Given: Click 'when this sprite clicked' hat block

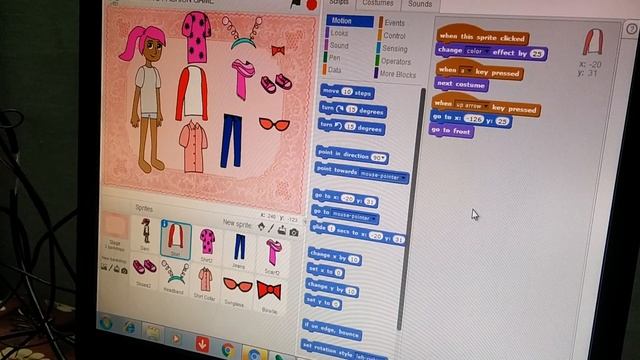Looking at the screenshot, I should click(x=482, y=36).
